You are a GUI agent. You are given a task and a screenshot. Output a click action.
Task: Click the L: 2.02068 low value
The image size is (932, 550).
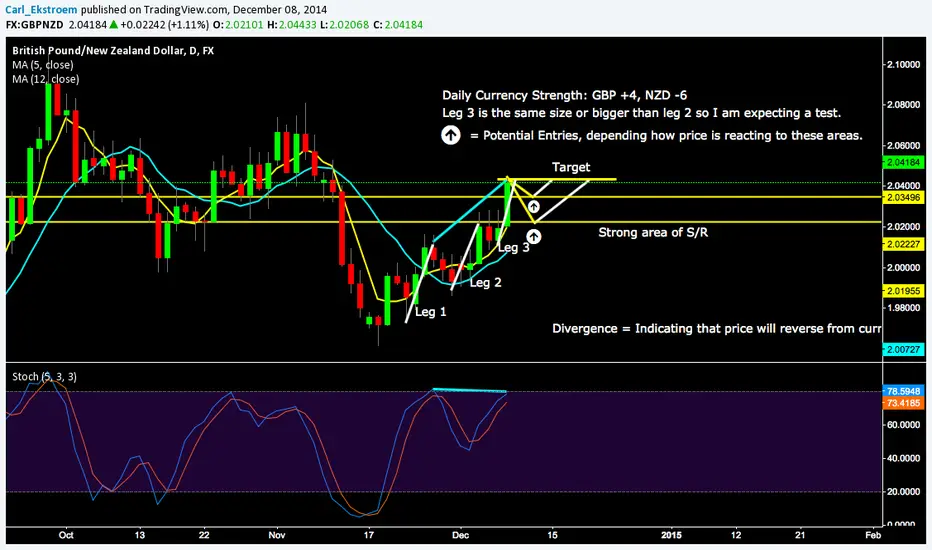pos(344,25)
